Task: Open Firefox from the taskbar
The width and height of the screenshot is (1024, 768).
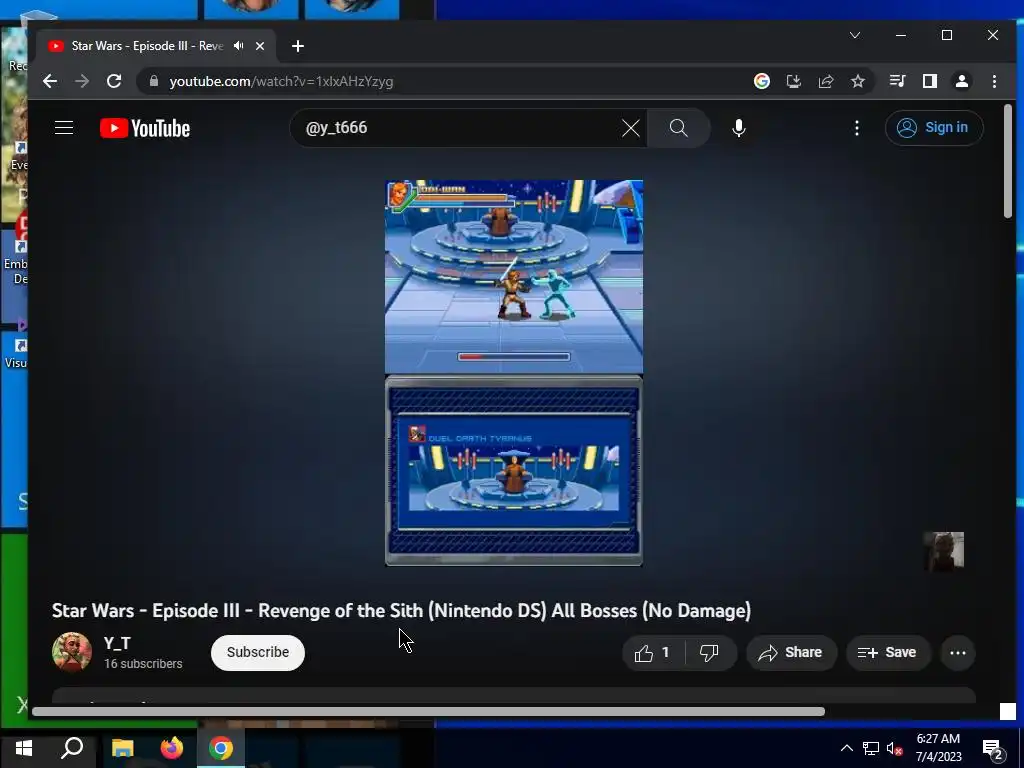Action: [172, 748]
